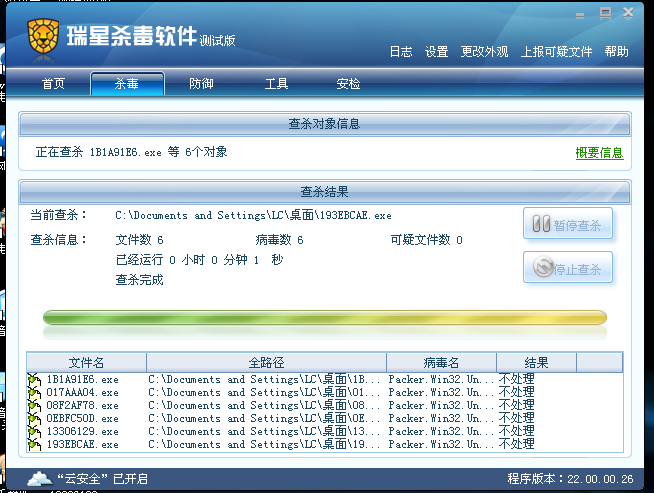The width and height of the screenshot is (654, 493).
Task: Close the Rising antivirus window
Action: tap(628, 13)
